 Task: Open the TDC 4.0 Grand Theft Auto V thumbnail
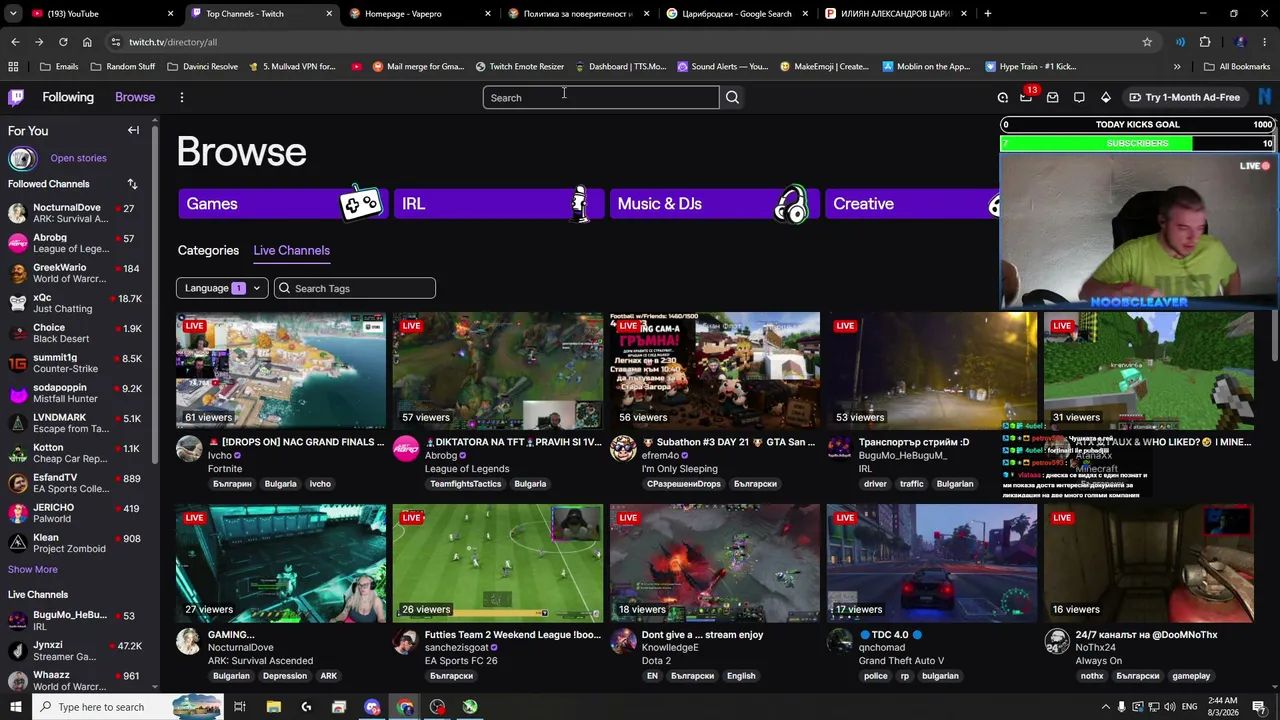(x=932, y=563)
